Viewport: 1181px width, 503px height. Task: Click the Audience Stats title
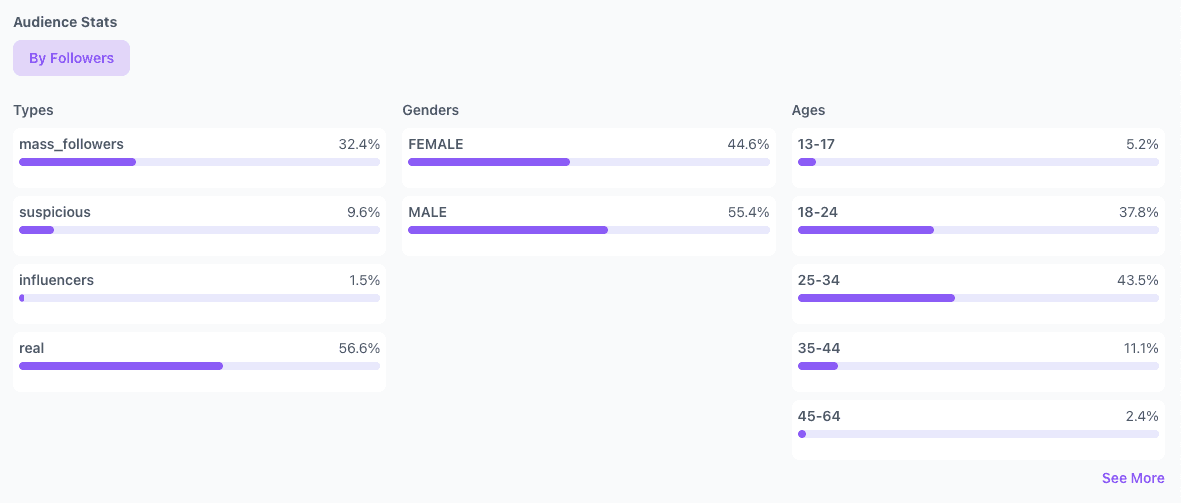pos(64,21)
